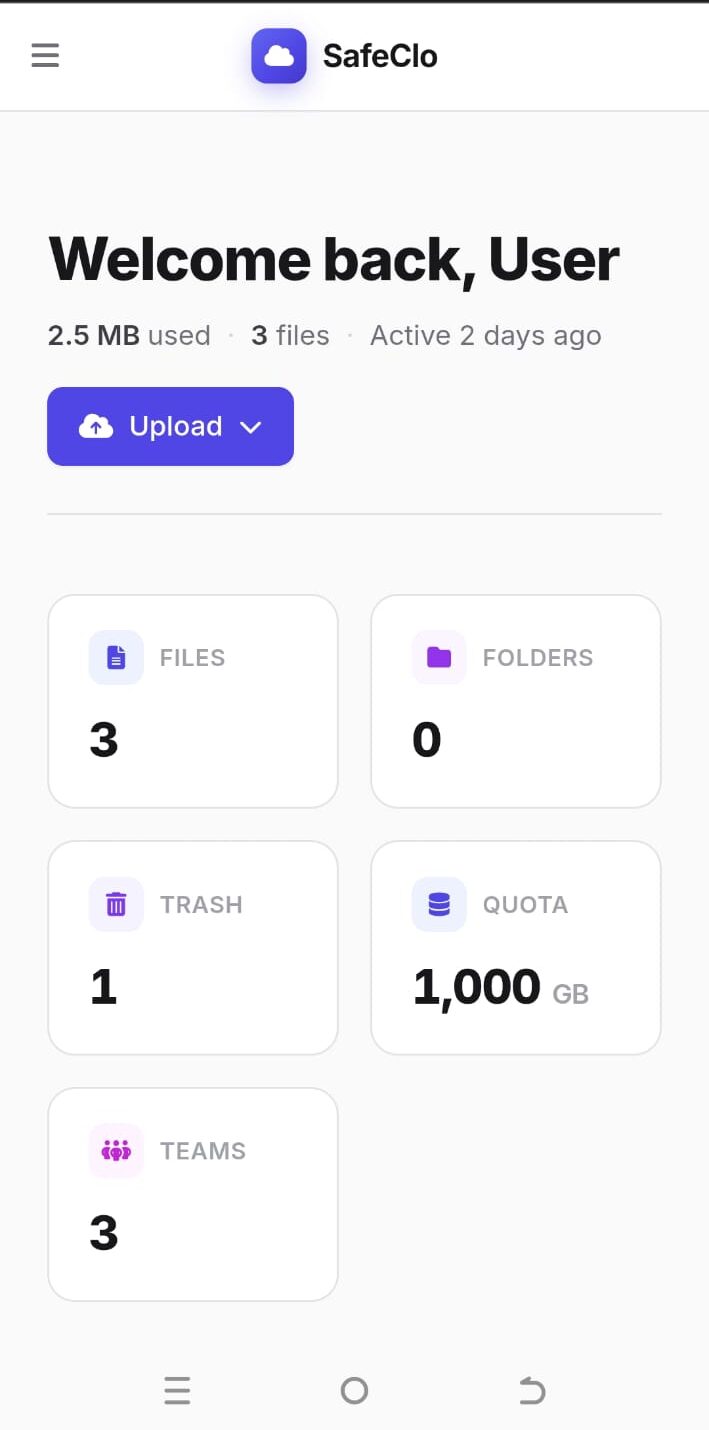709x1430 pixels.
Task: Open the Files stat card
Action: (193, 701)
